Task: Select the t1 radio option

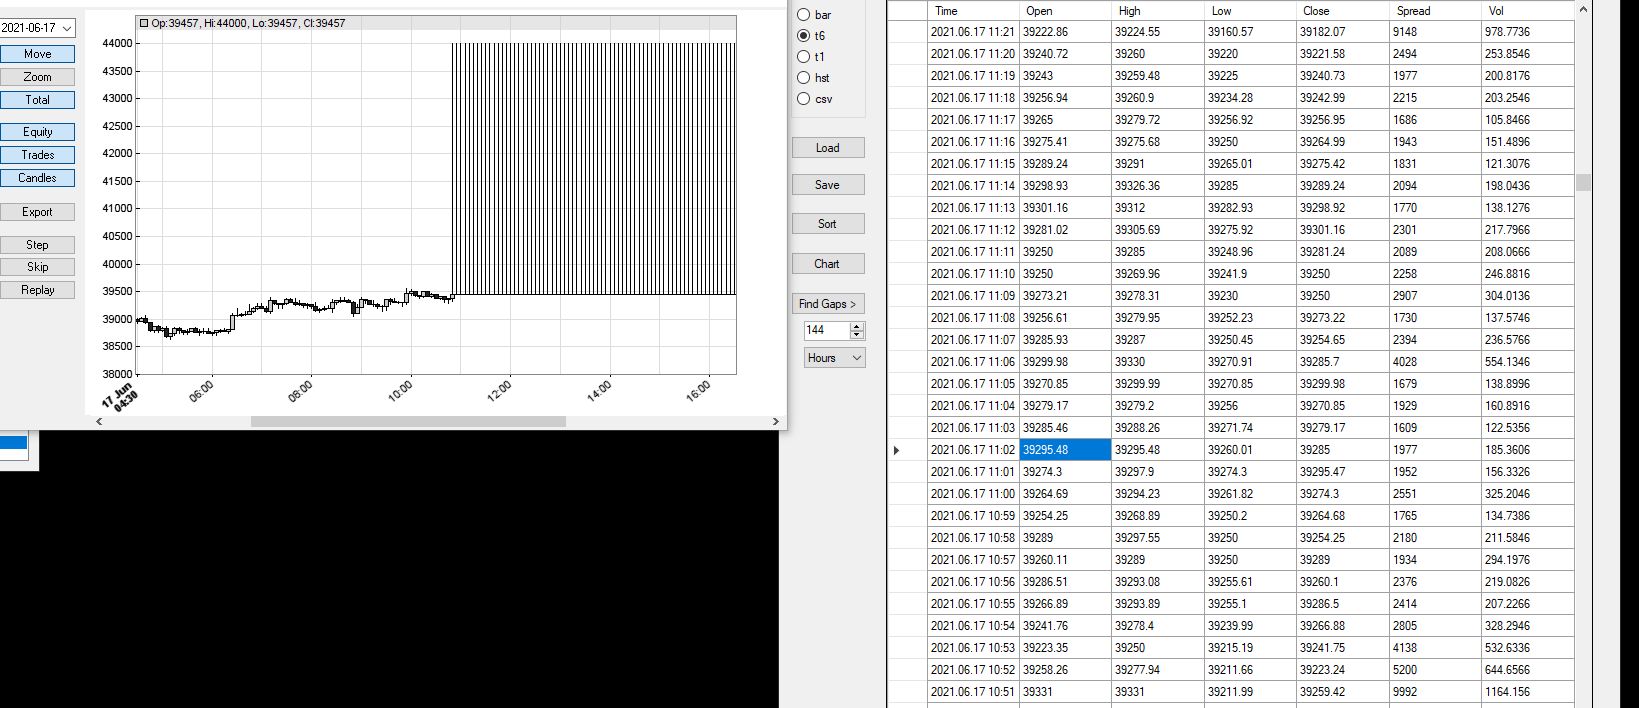Action: click(x=803, y=57)
